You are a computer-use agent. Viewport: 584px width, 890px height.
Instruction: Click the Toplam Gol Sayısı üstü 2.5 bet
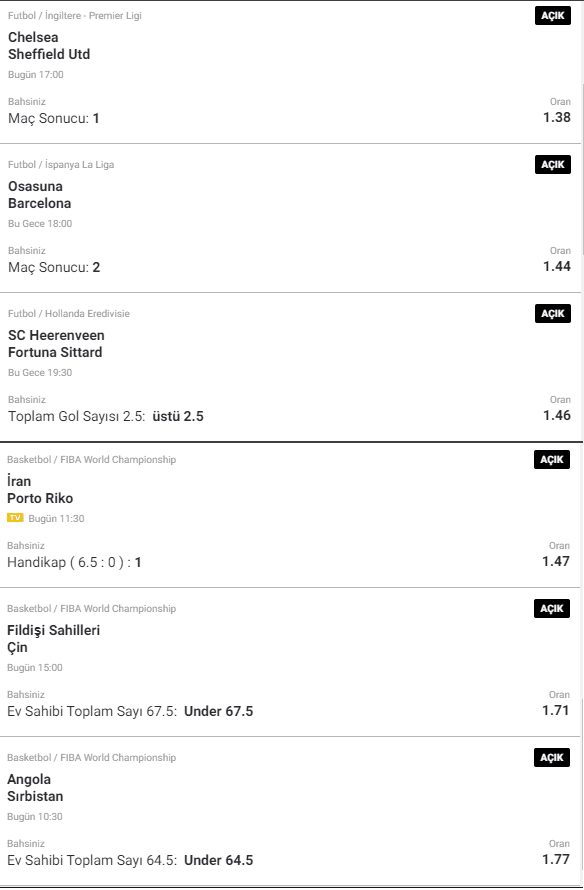tap(106, 417)
